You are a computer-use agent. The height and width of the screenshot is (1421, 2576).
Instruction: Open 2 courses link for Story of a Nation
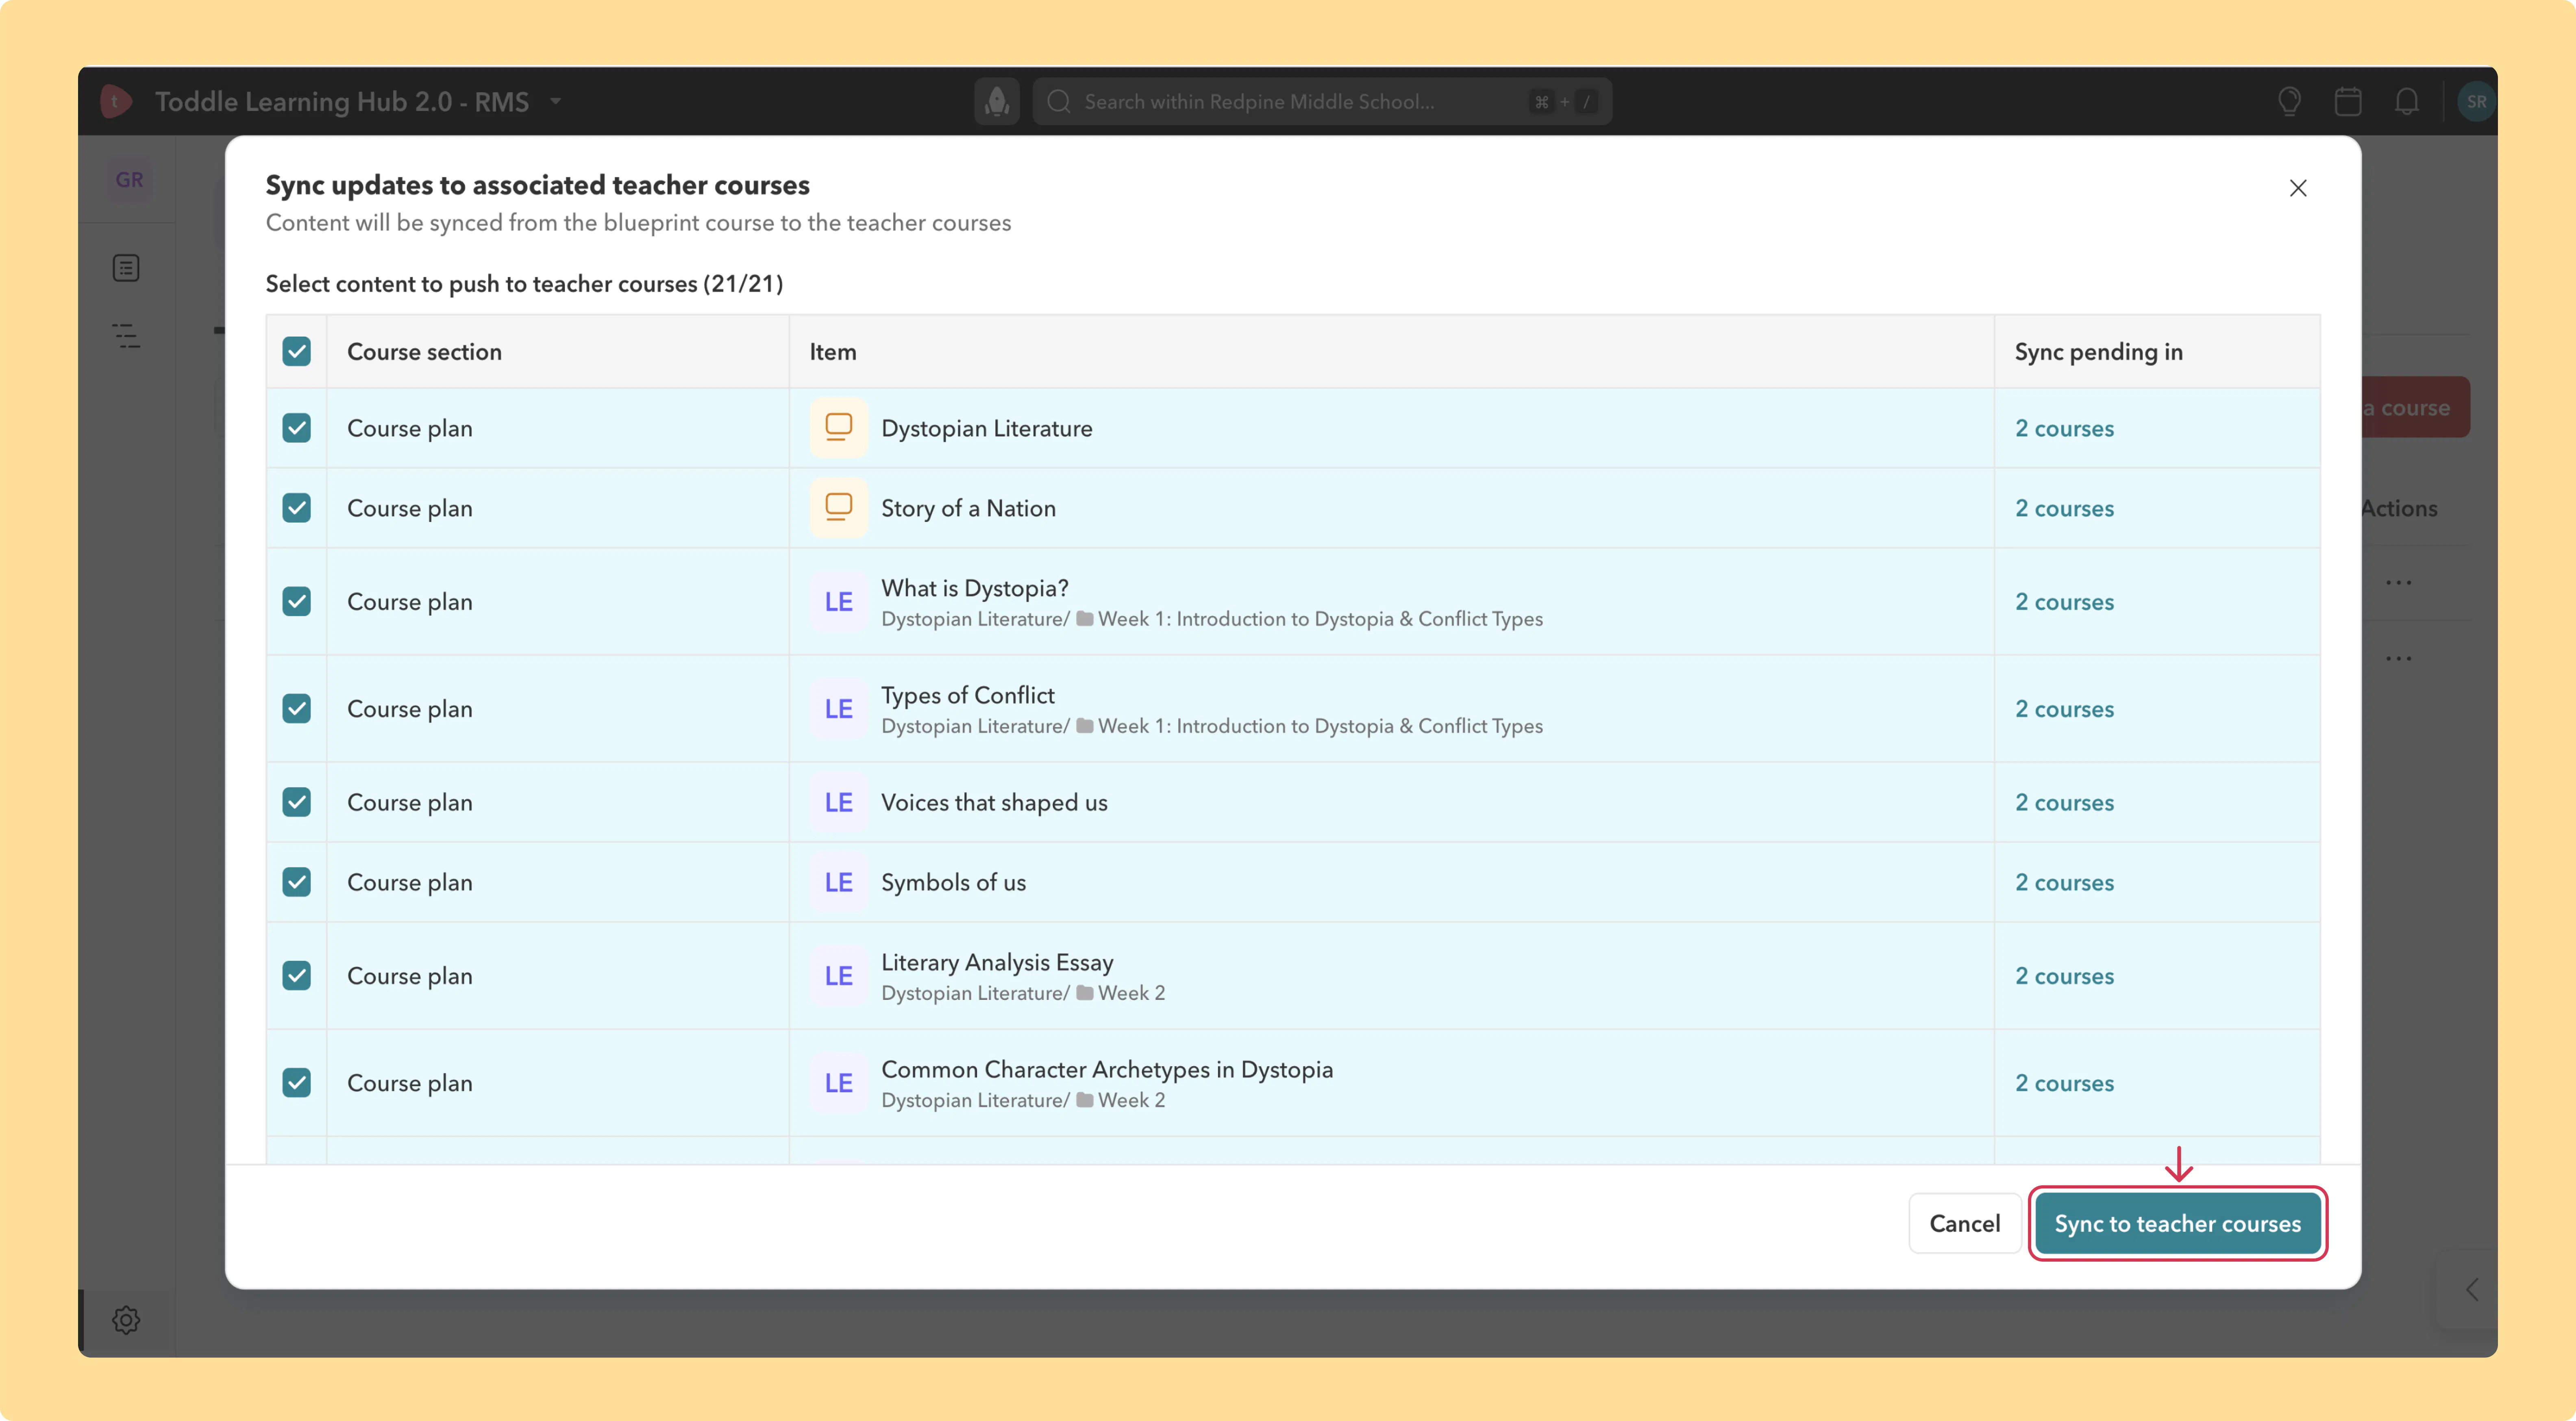[2064, 509]
